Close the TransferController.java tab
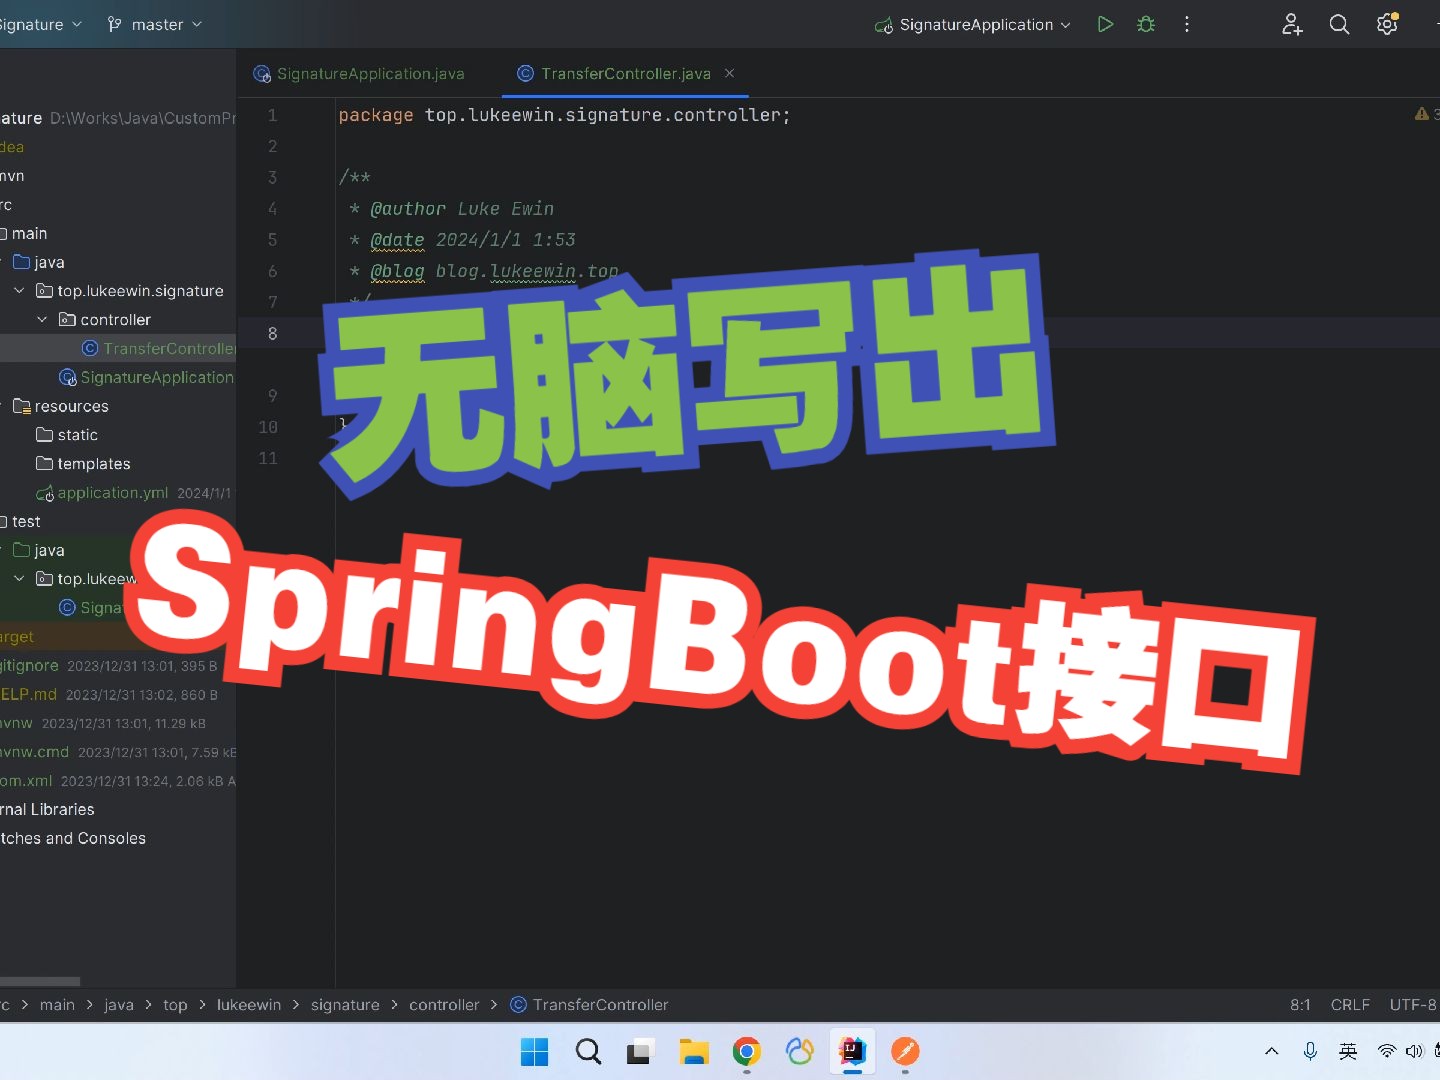Screen dimensions: 1440x1080 coord(729,73)
